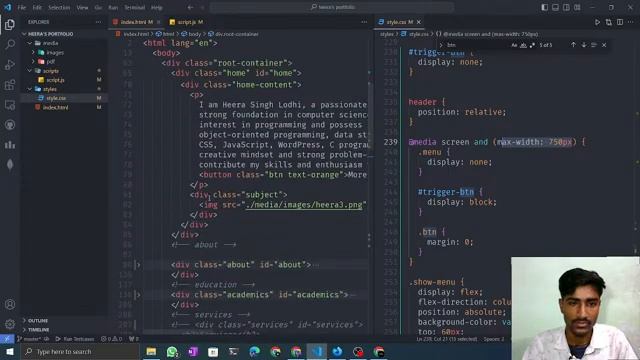Close the style.css tab
The image size is (640, 360).
[419, 22]
